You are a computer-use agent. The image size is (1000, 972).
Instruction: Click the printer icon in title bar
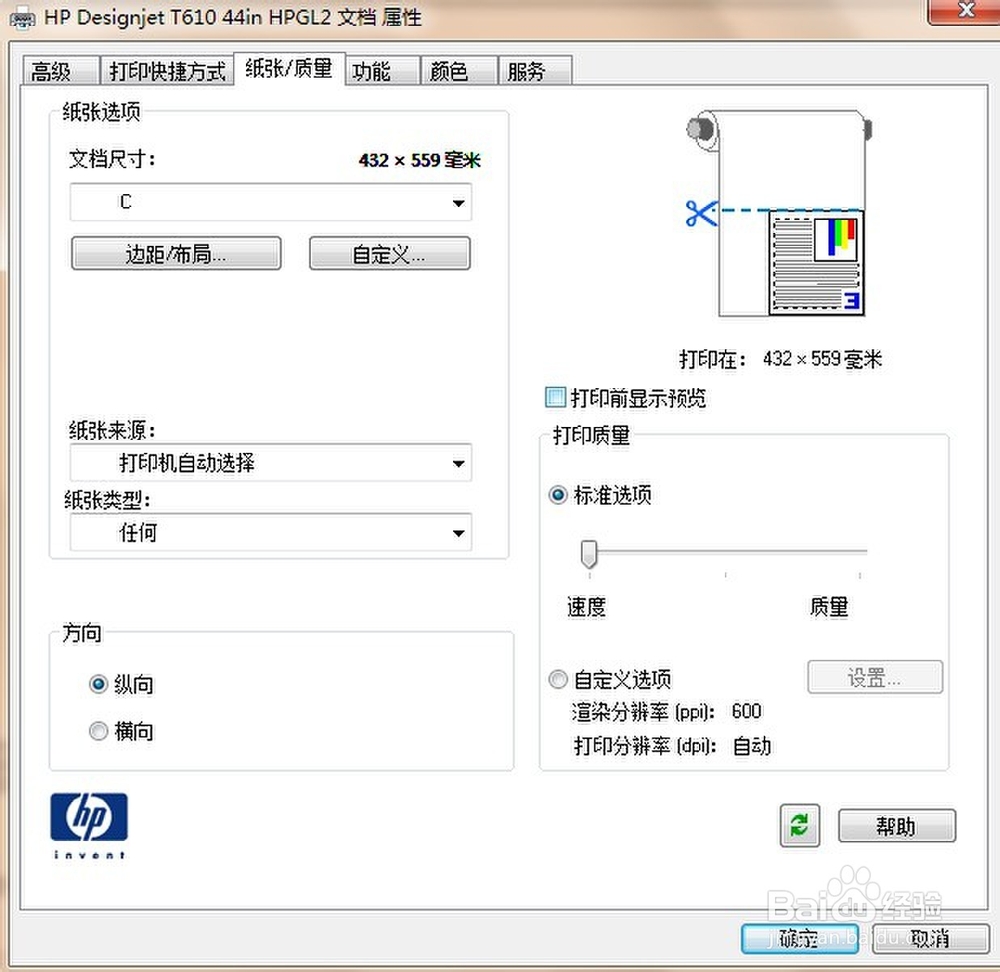click(x=22, y=18)
